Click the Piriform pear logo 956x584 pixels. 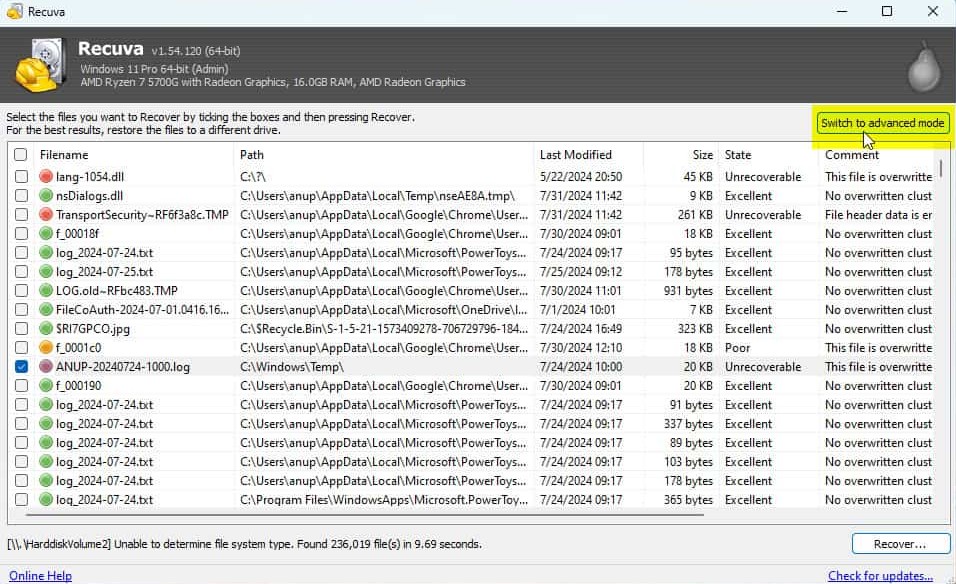[924, 67]
